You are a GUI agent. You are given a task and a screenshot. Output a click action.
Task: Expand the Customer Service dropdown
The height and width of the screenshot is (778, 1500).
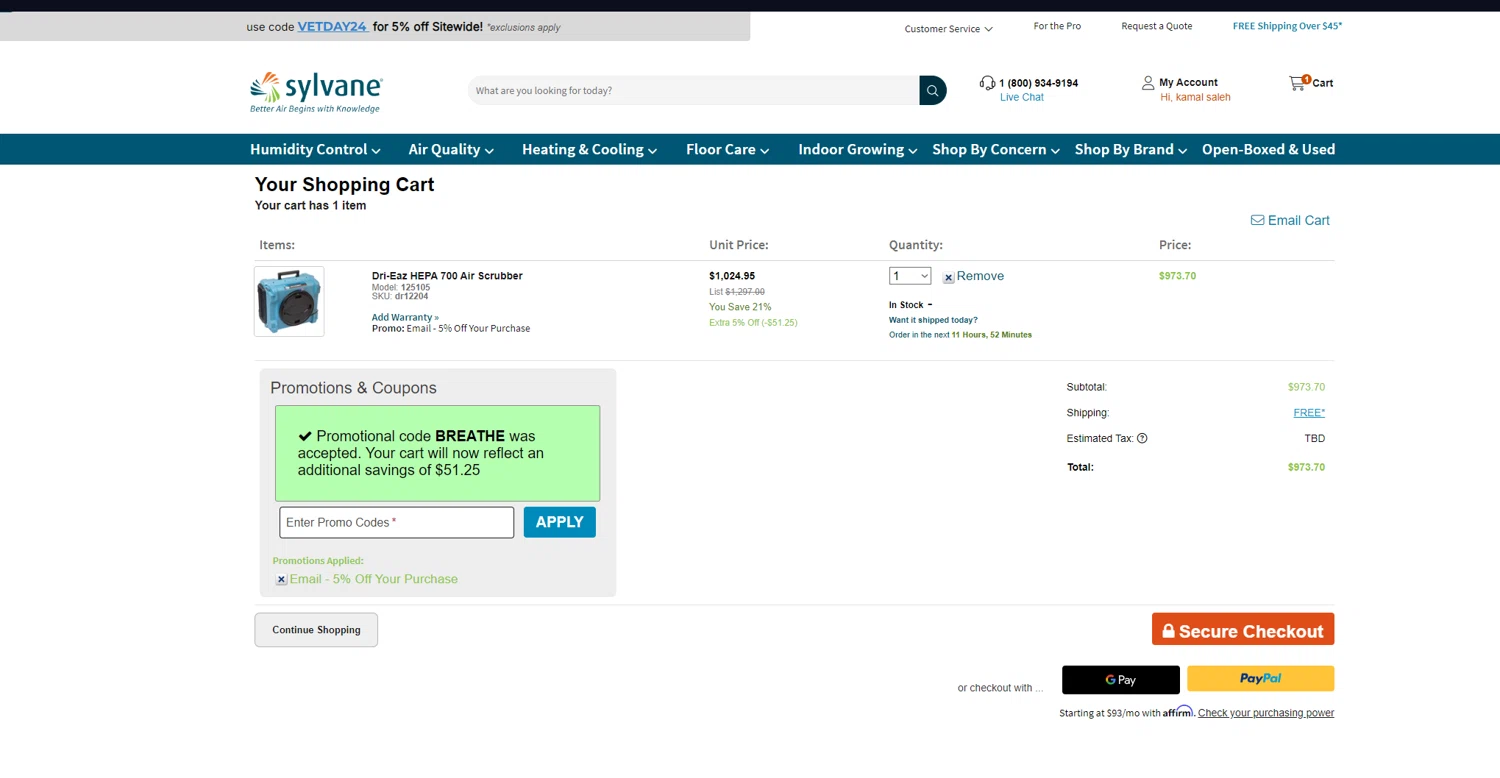pyautogui.click(x=948, y=29)
